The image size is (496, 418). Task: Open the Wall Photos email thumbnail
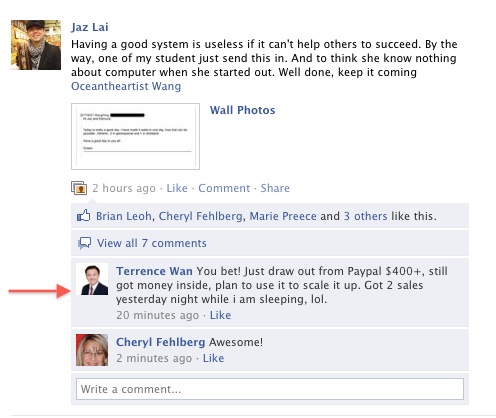point(135,136)
